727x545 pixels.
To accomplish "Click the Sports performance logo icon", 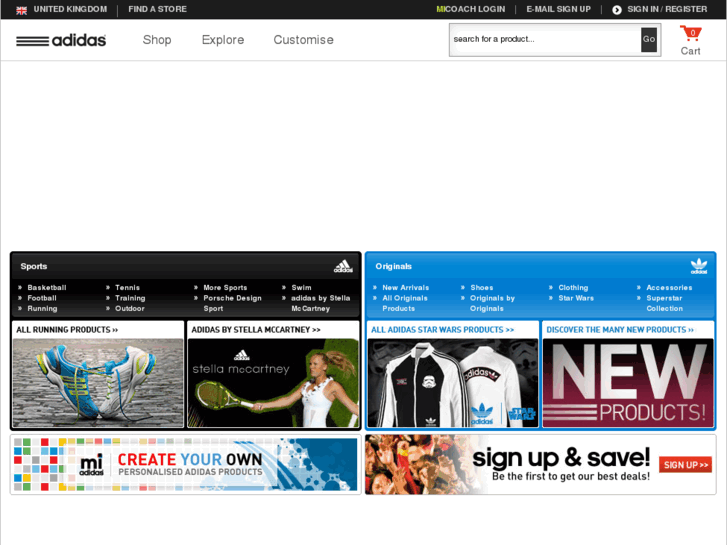I will click(x=343, y=266).
